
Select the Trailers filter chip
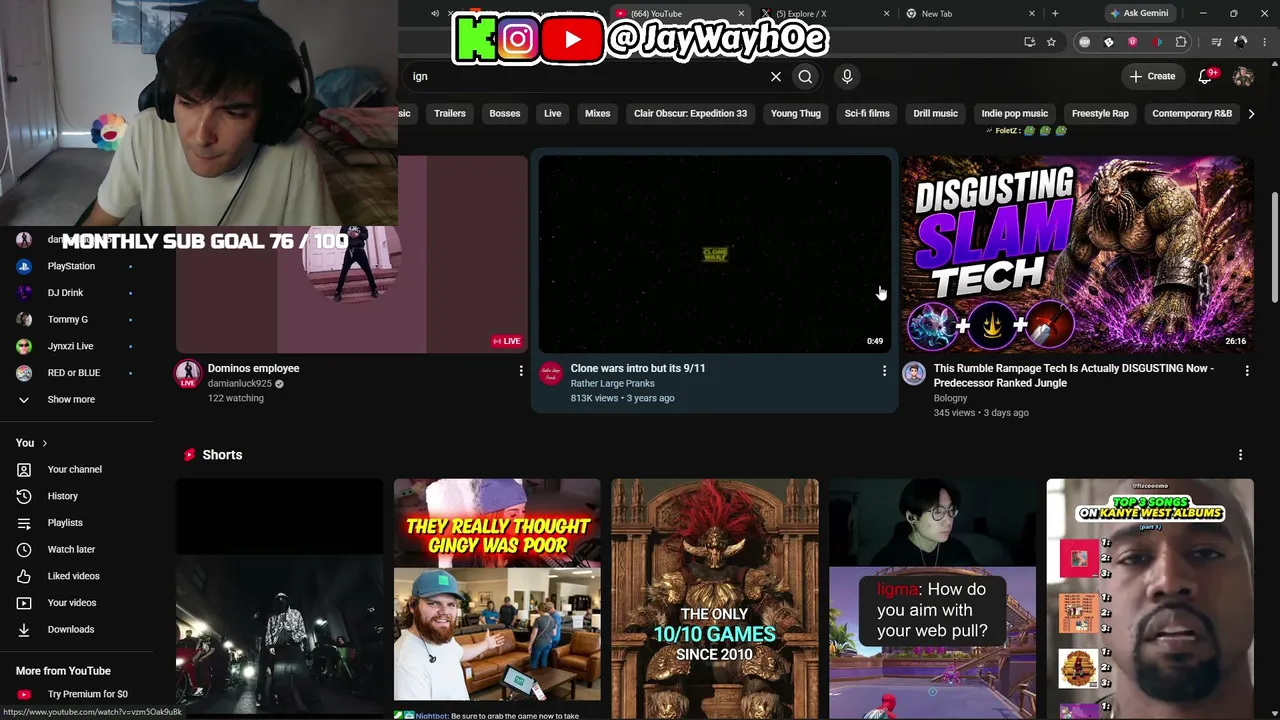(450, 114)
